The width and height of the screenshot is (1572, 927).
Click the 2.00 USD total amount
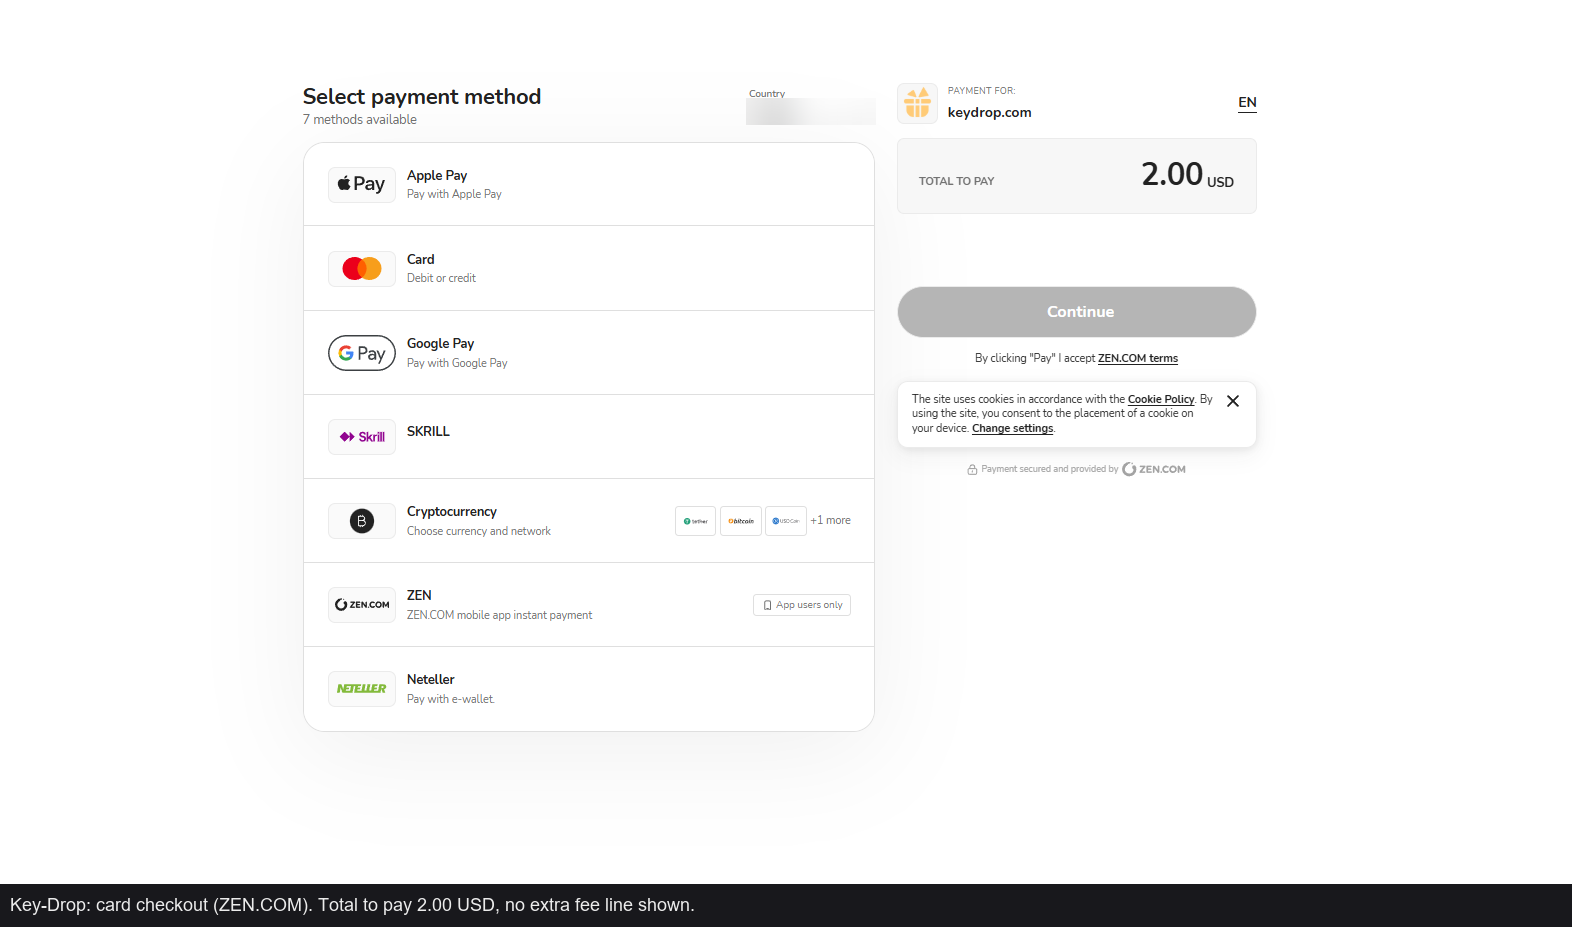click(1188, 175)
